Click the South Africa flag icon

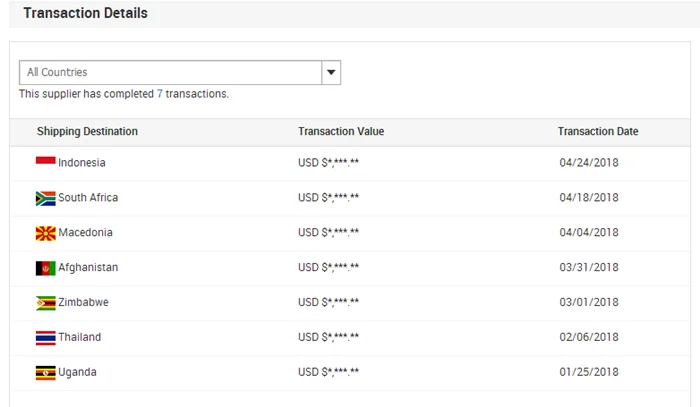point(45,198)
